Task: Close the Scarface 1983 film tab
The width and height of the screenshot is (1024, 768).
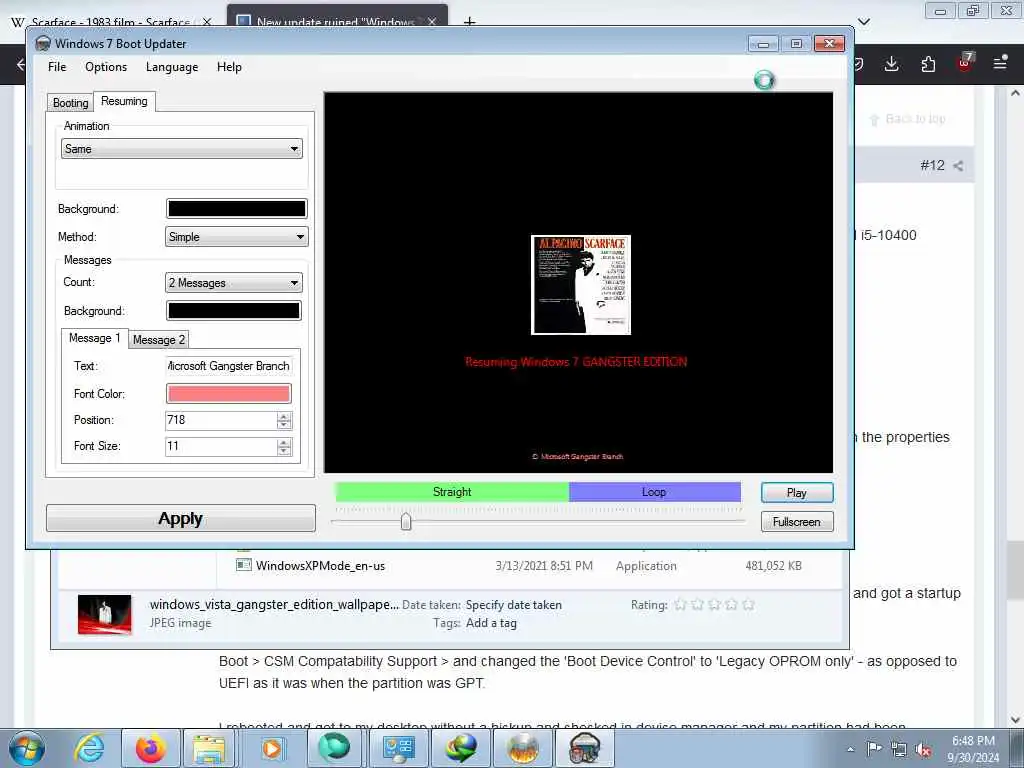Action: (x=206, y=22)
